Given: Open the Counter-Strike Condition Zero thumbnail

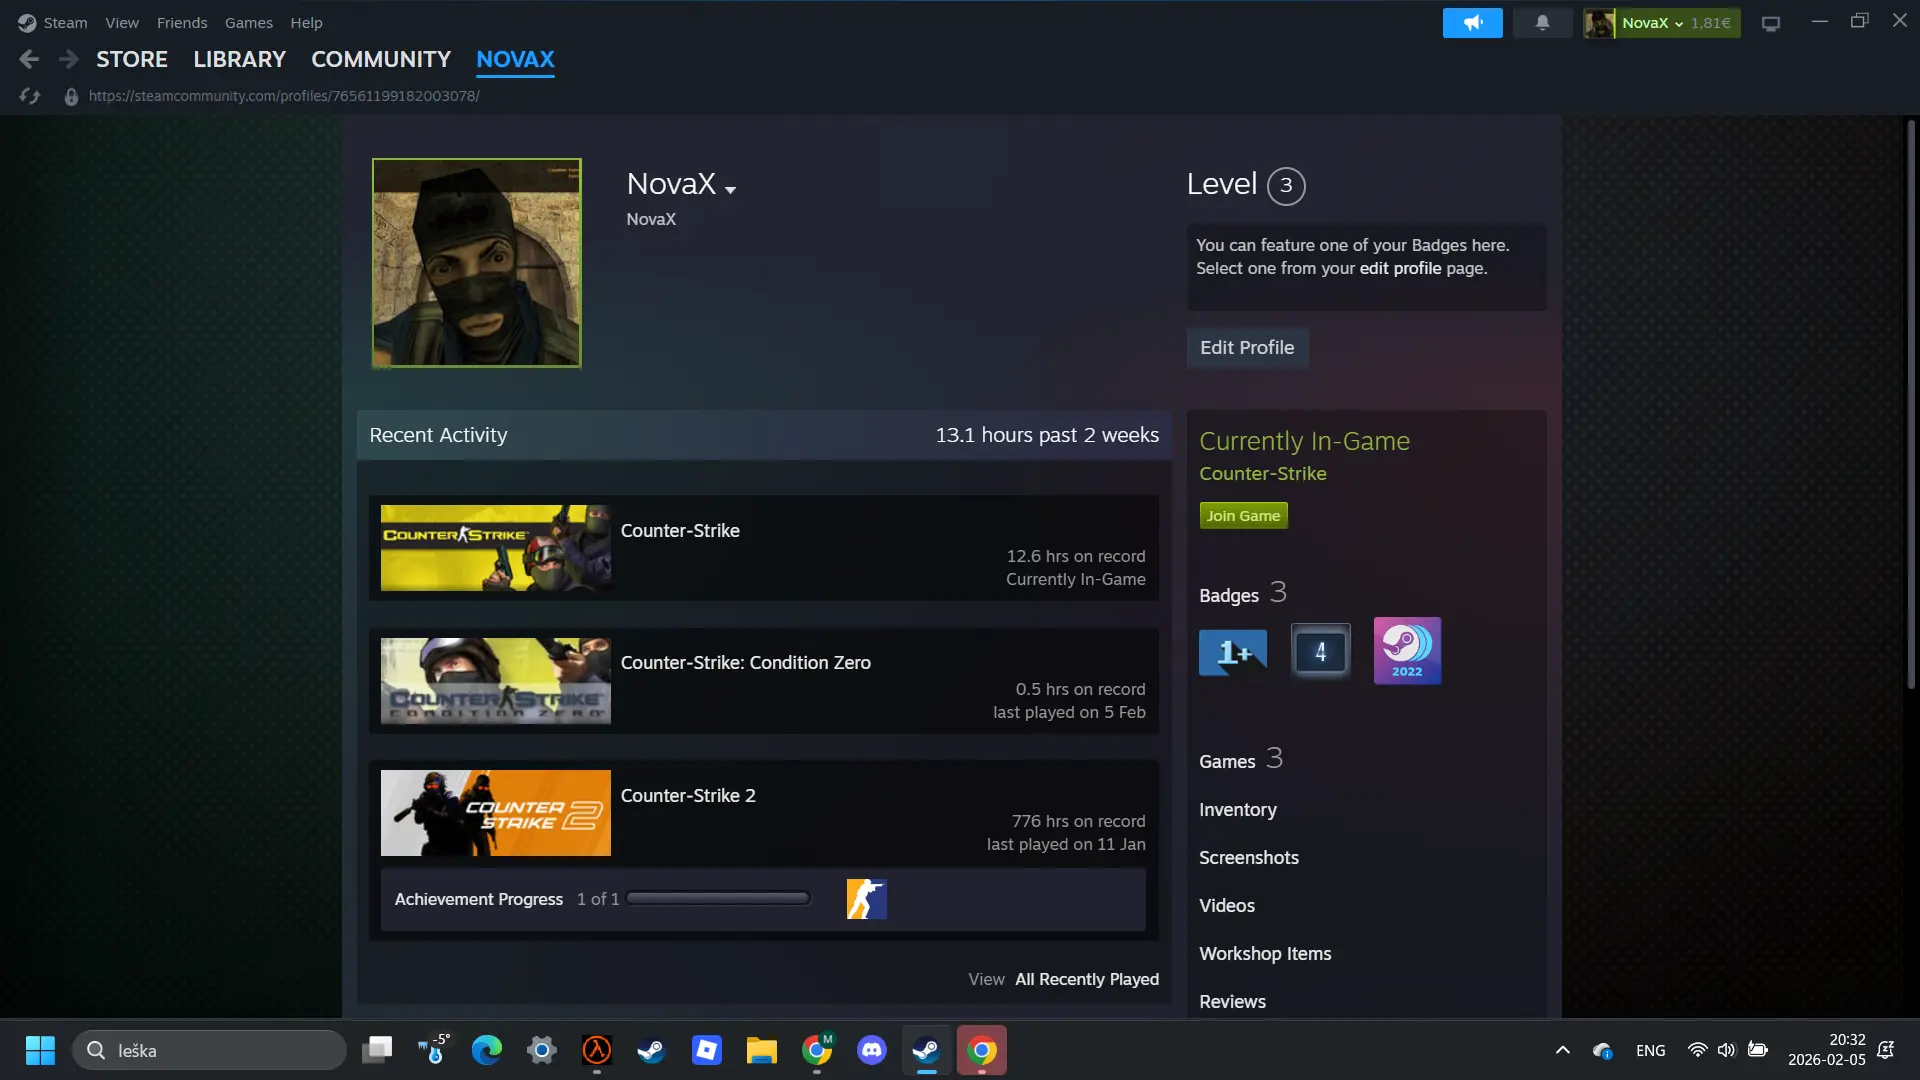Looking at the screenshot, I should point(495,681).
